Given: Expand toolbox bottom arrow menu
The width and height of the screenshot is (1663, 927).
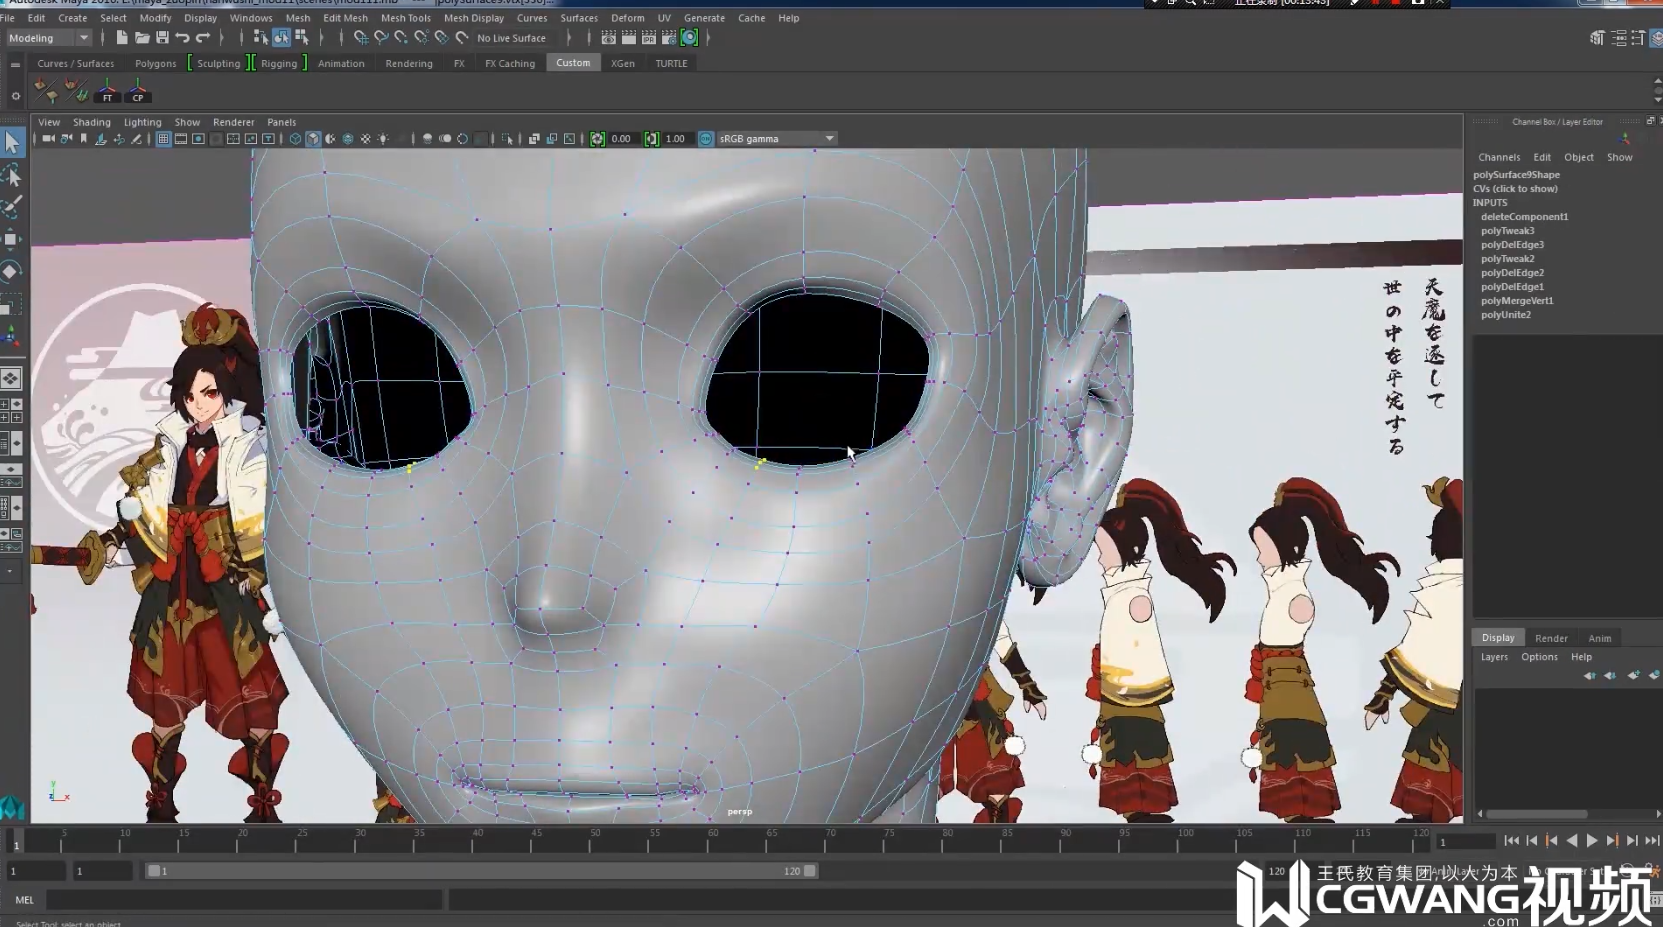Looking at the screenshot, I should click(x=10, y=571).
